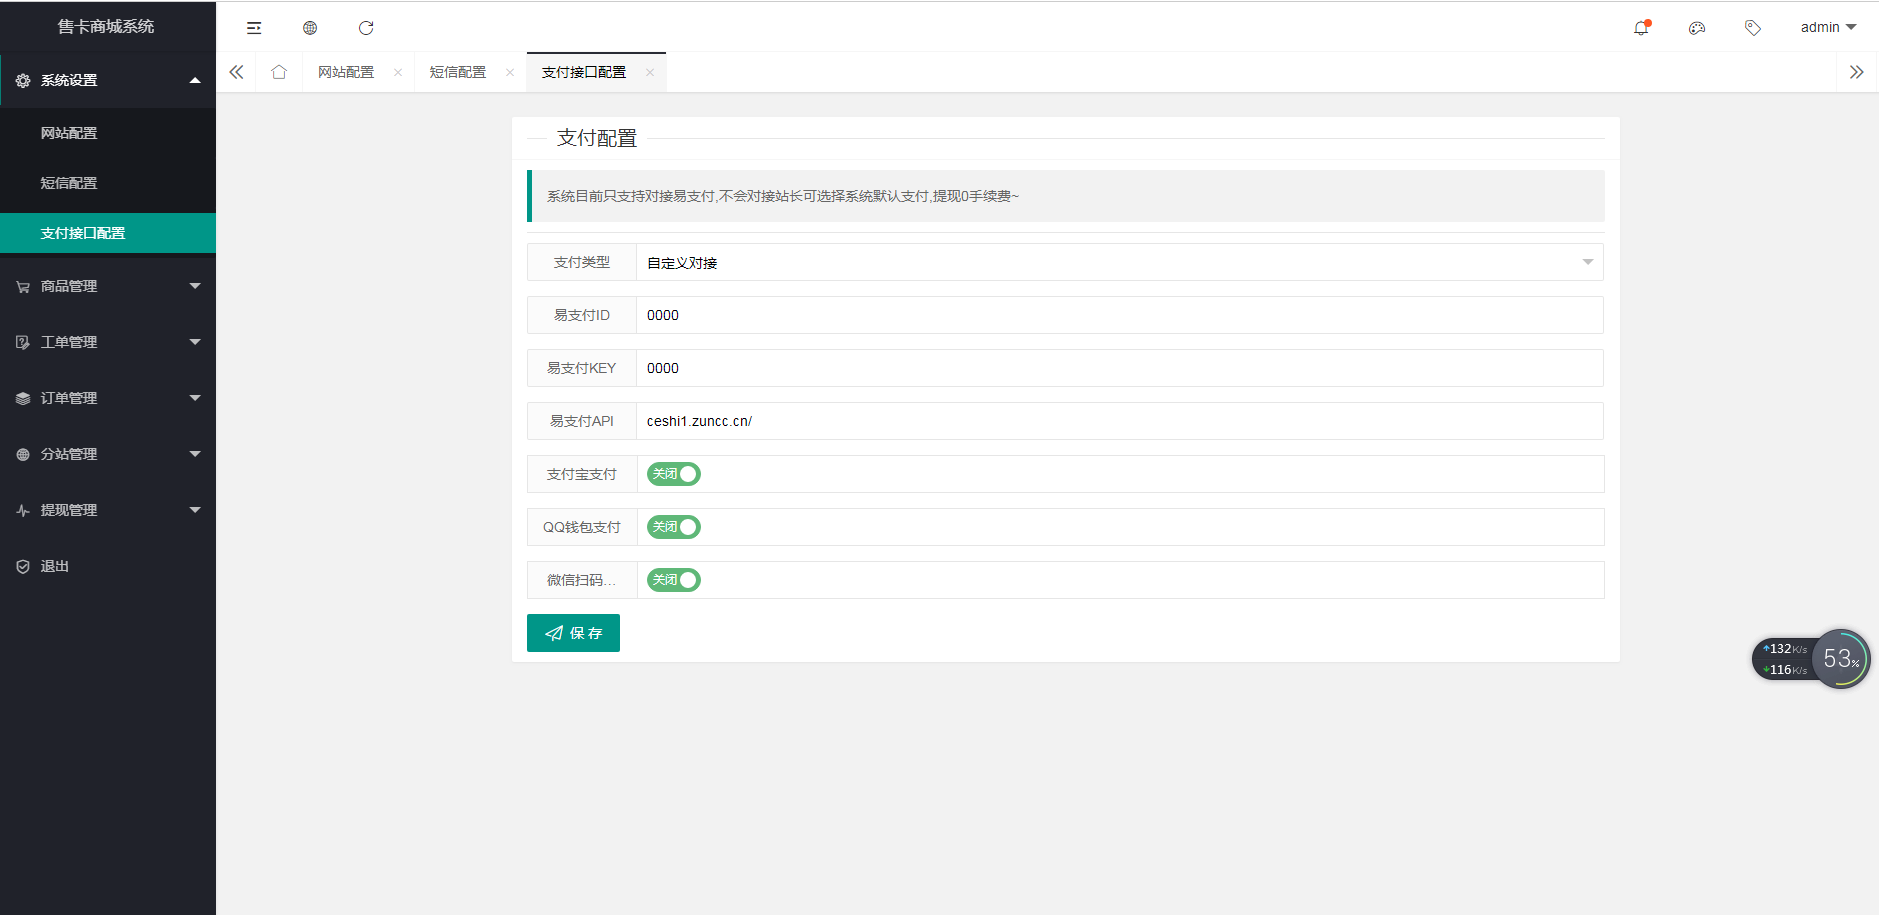Toggle sidebar collapse menu icon

254,28
